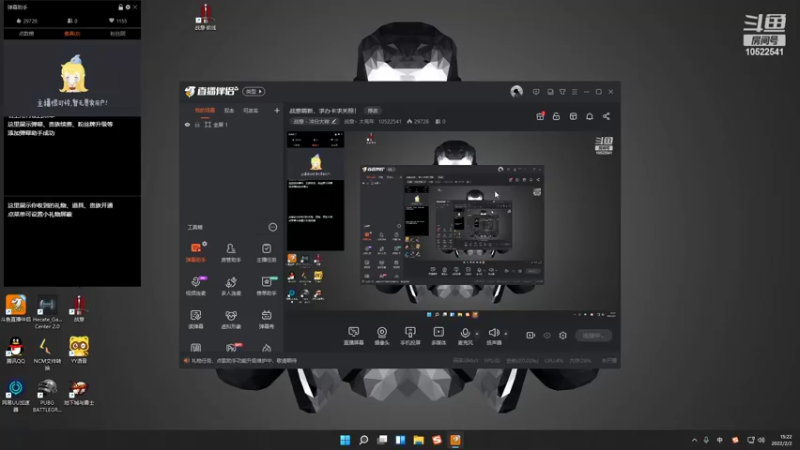This screenshot has height=450, width=800.
Task: Add a 直播屏幕 screen capture source
Action: point(354,336)
